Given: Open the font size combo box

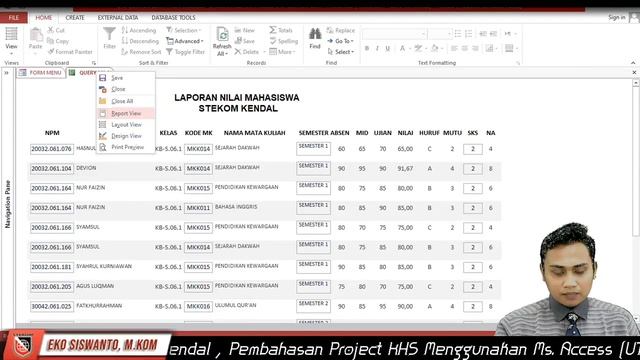Looking at the screenshot, I should pos(440,34).
